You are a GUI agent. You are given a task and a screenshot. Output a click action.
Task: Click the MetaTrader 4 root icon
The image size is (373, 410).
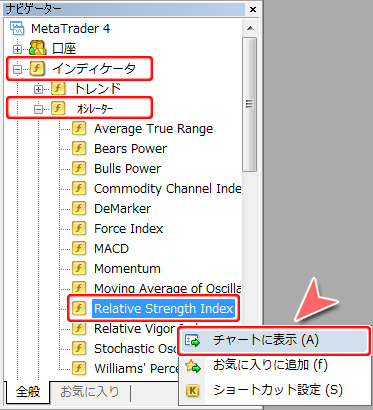17,29
